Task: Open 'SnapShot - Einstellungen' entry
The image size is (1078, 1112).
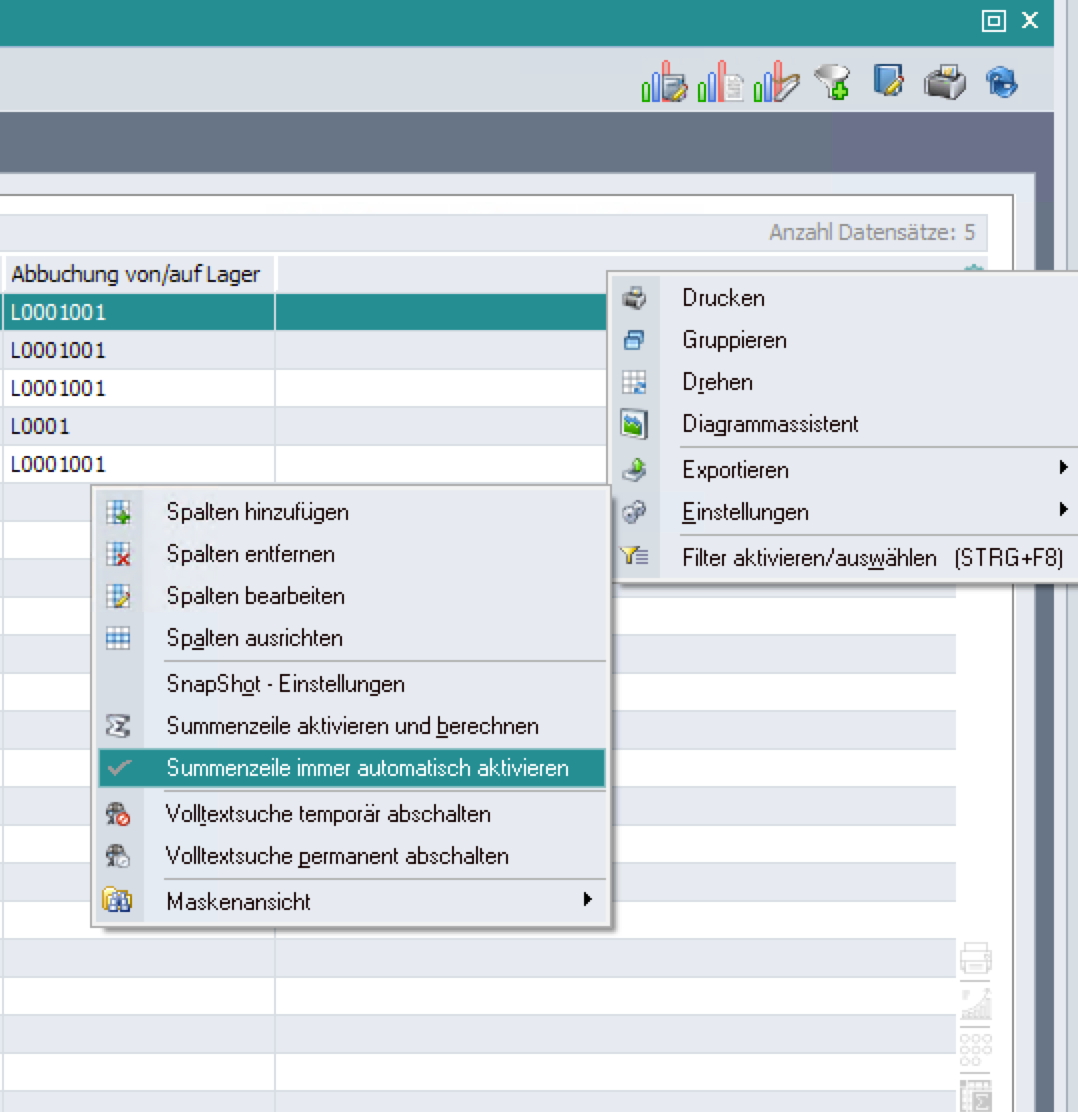Action: point(285,684)
